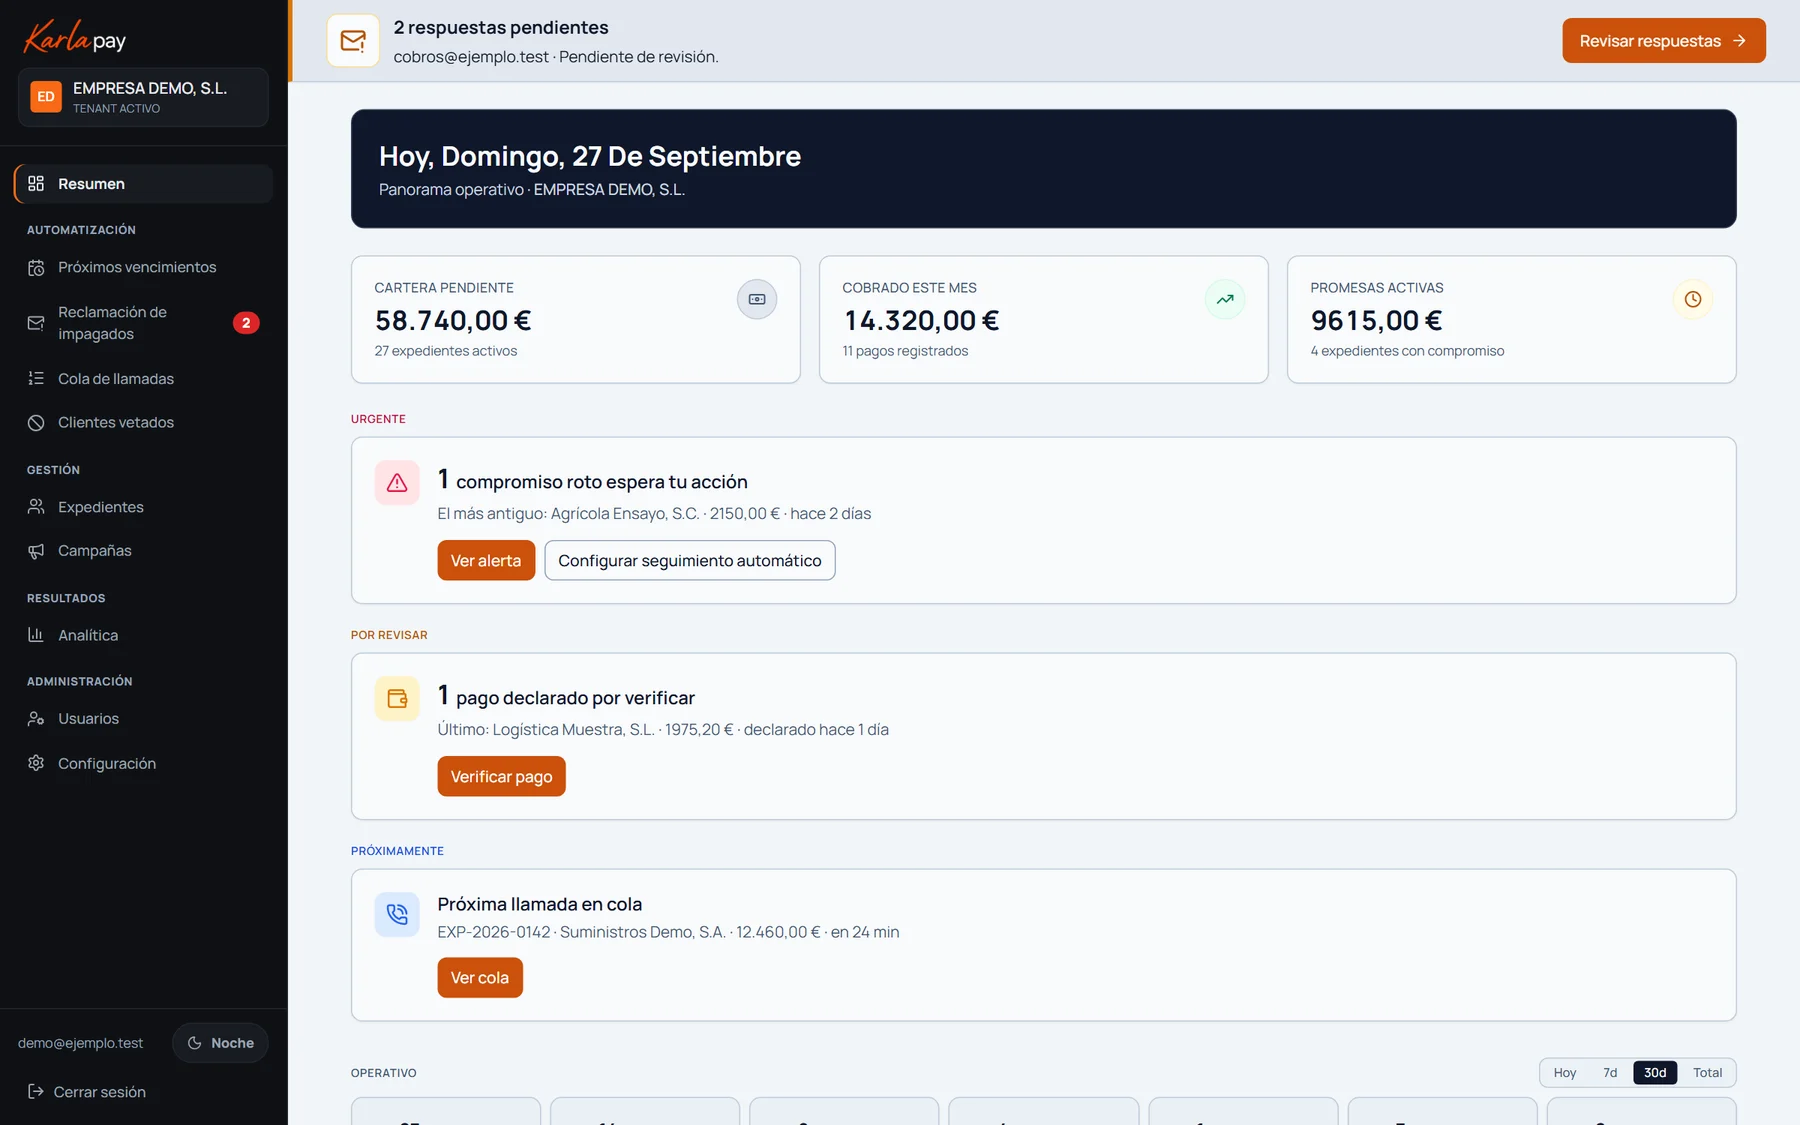1800x1125 pixels.
Task: Toggle Noche dark mode
Action: click(x=220, y=1043)
